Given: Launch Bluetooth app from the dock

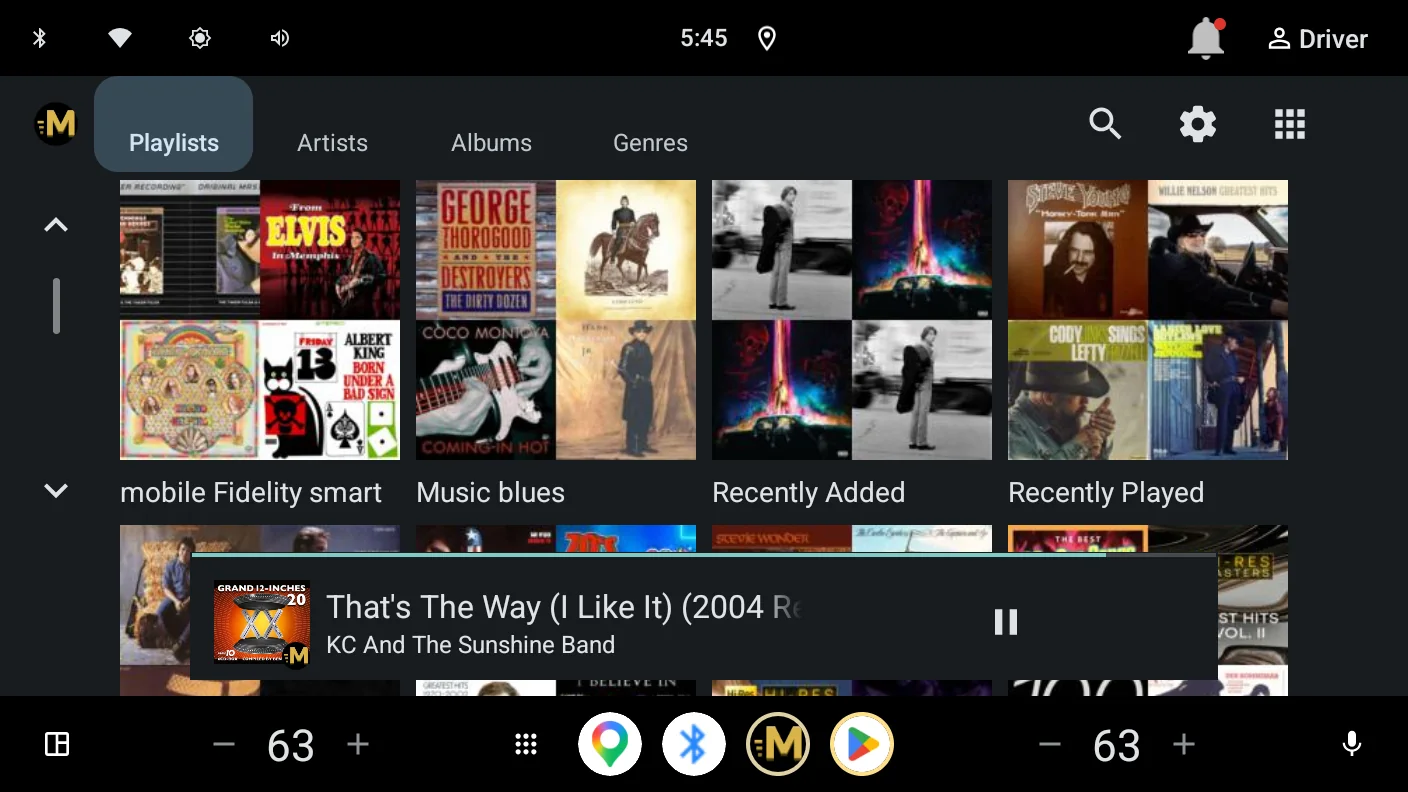Looking at the screenshot, I should coord(694,744).
